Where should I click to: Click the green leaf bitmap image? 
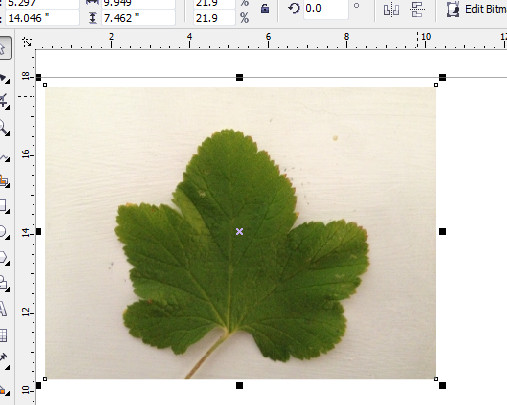point(240,233)
